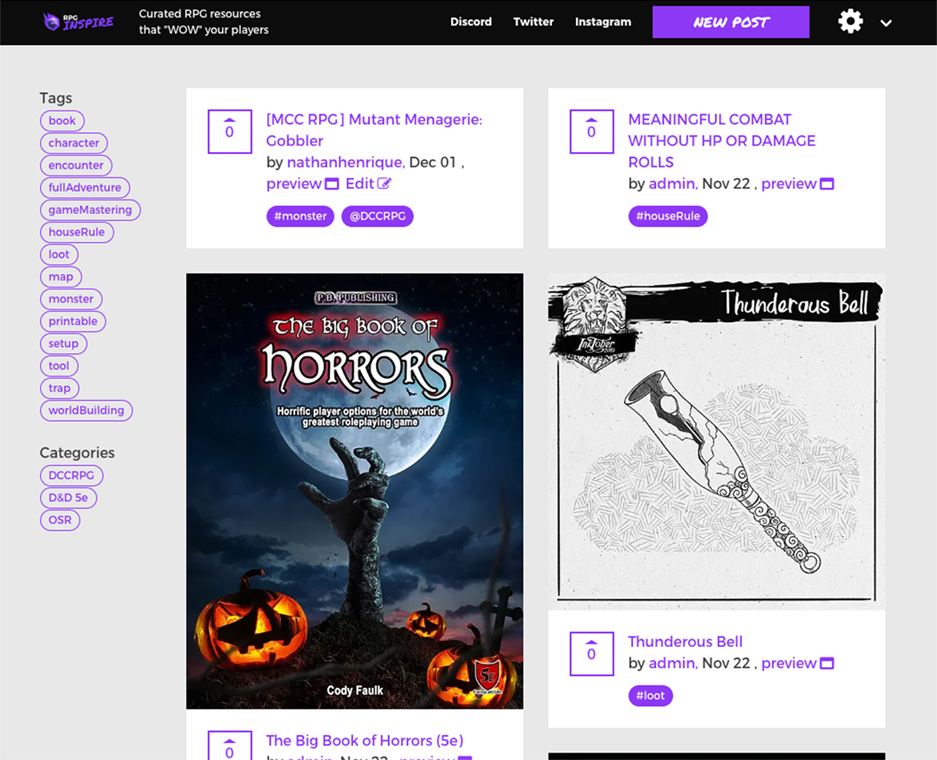Open the [MCC RPG] Mutant Menagerie: Gobbler title

374,130
